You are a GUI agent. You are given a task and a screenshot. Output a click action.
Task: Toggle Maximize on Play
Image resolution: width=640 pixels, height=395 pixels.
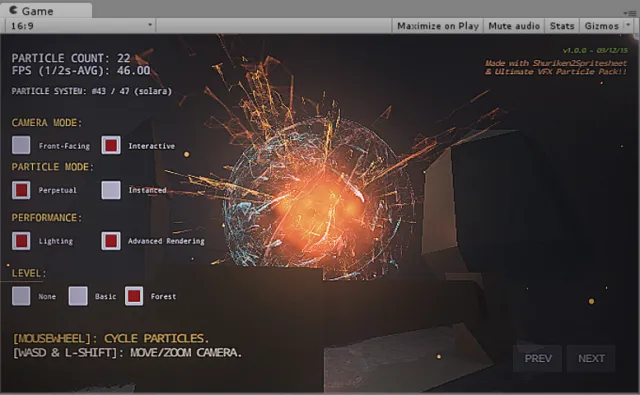coord(438,26)
